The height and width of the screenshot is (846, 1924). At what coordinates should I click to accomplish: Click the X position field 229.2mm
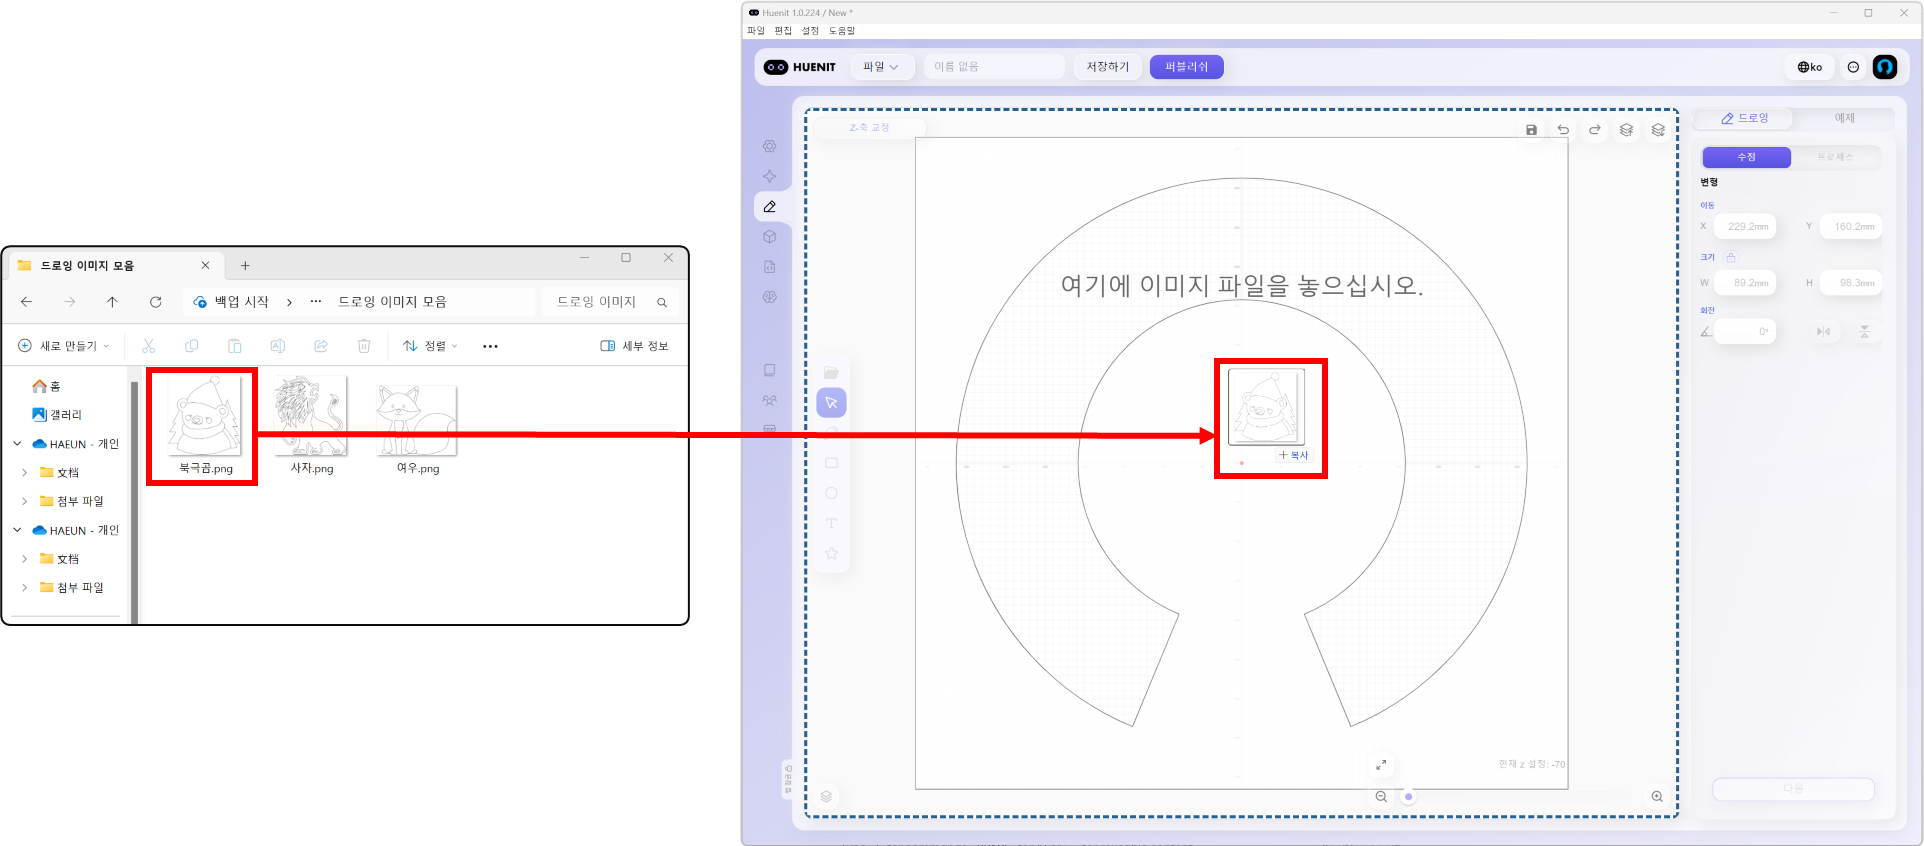click(1747, 227)
